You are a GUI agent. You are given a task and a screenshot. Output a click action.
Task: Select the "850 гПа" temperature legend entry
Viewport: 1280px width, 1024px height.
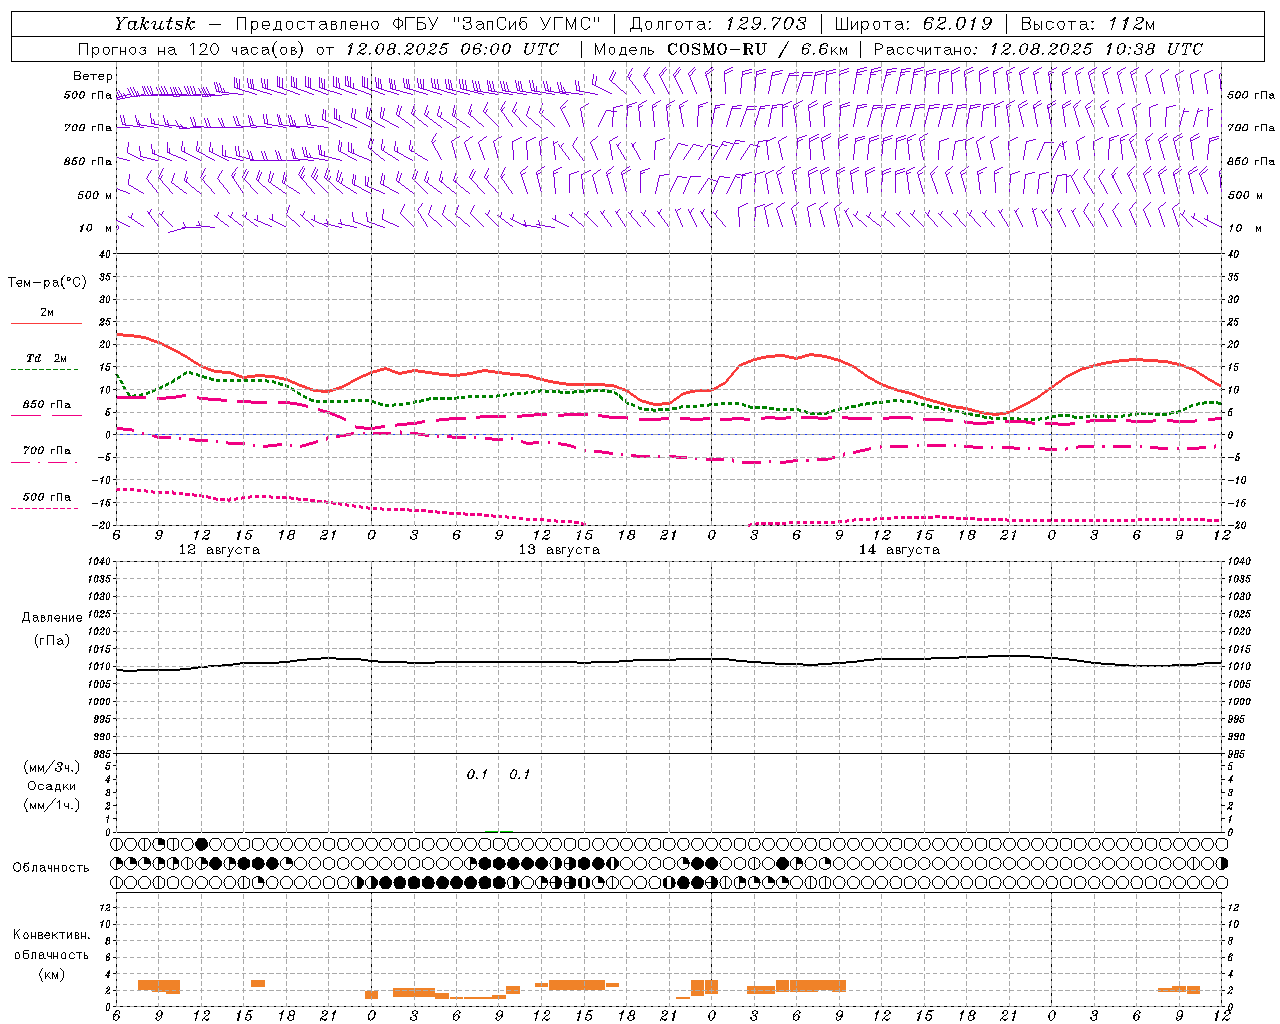[x=47, y=405]
